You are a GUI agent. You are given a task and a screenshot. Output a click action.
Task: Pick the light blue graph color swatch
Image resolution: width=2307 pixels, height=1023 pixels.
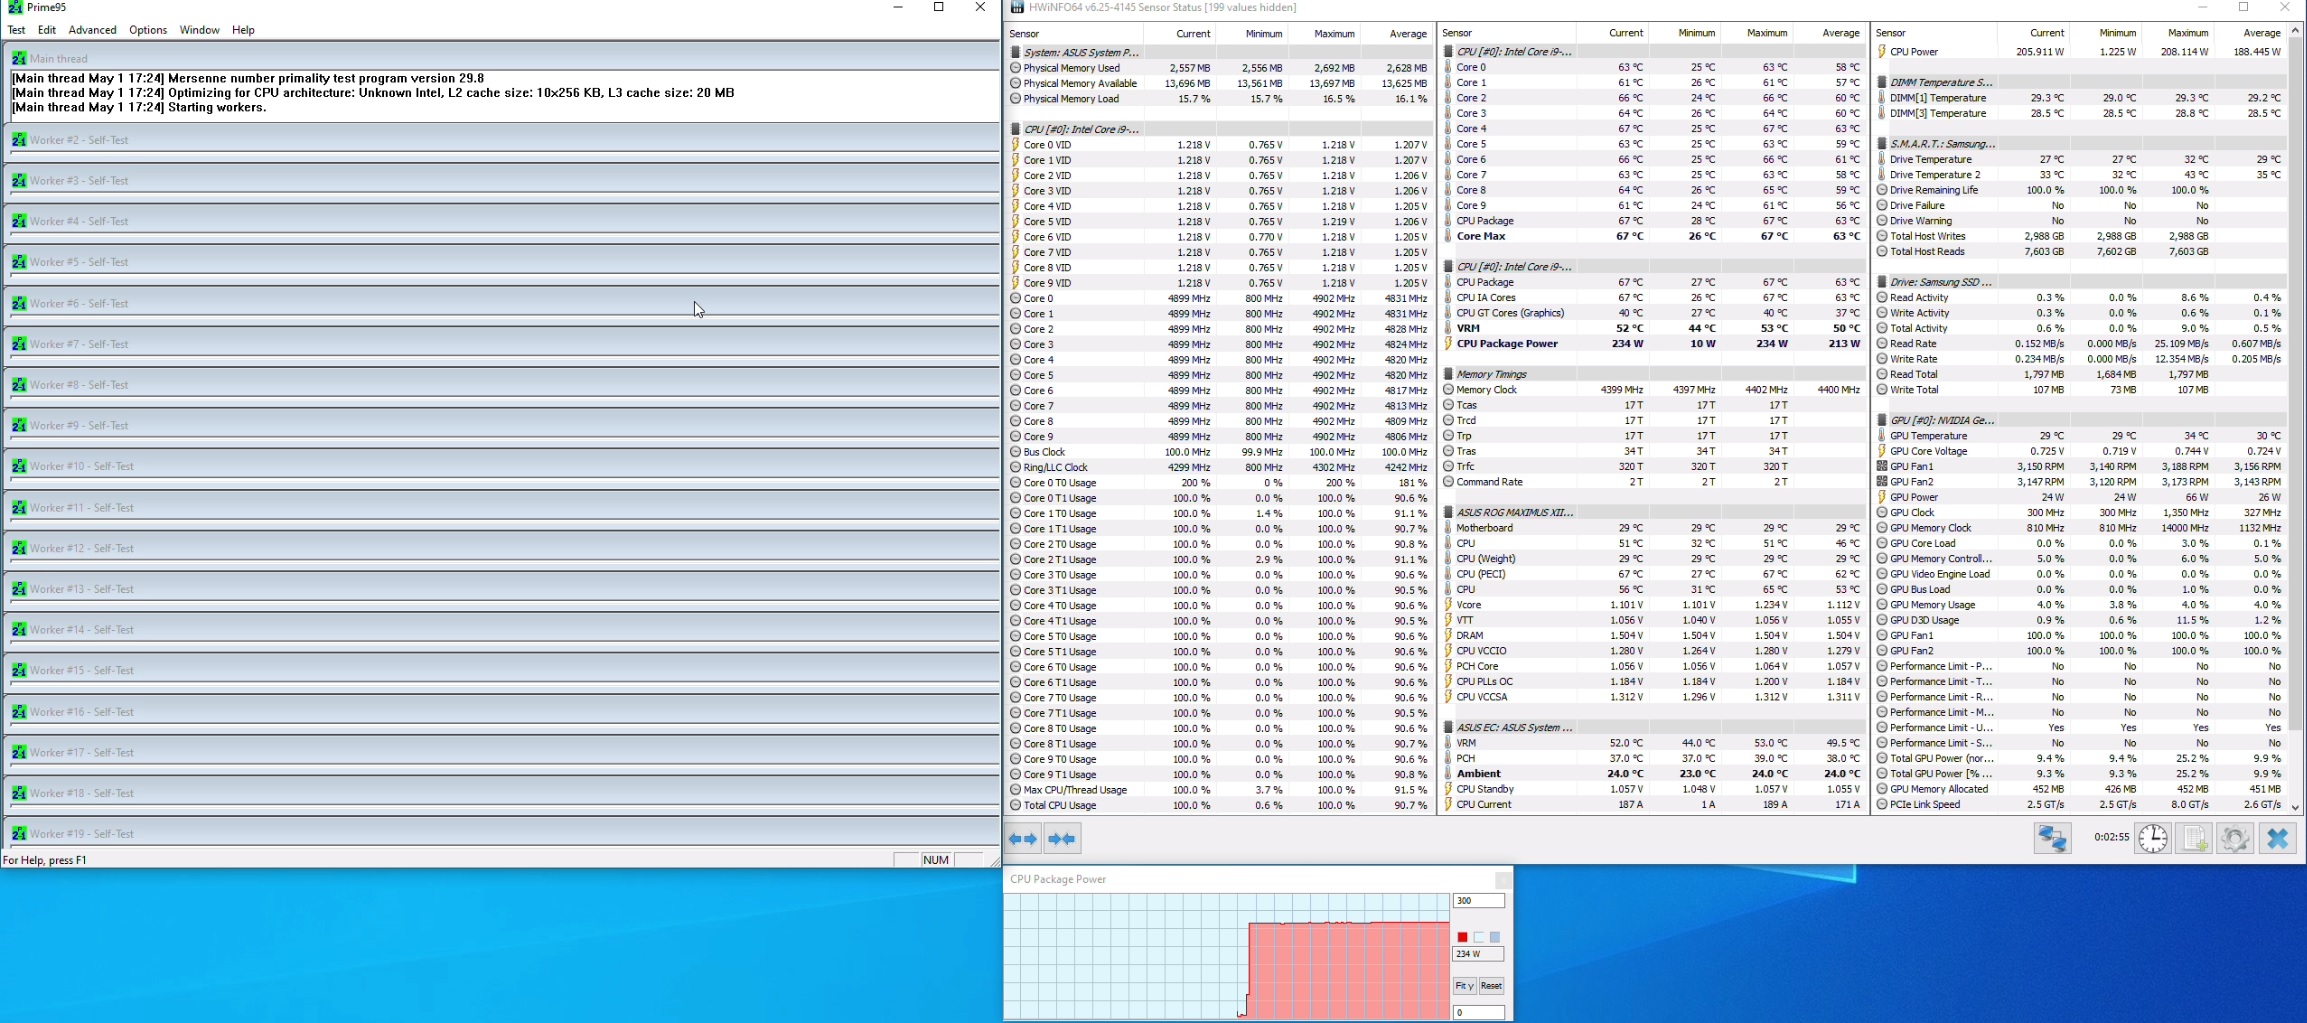coord(1495,937)
